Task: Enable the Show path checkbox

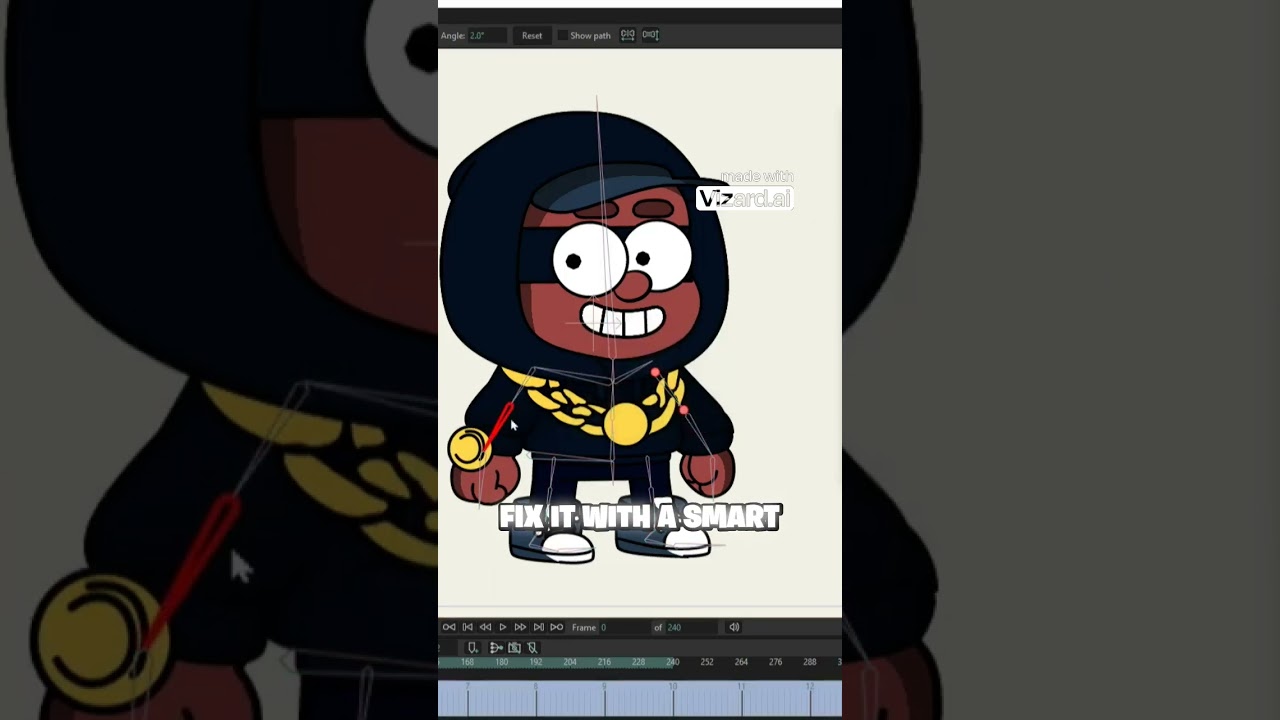Action: pyautogui.click(x=562, y=35)
